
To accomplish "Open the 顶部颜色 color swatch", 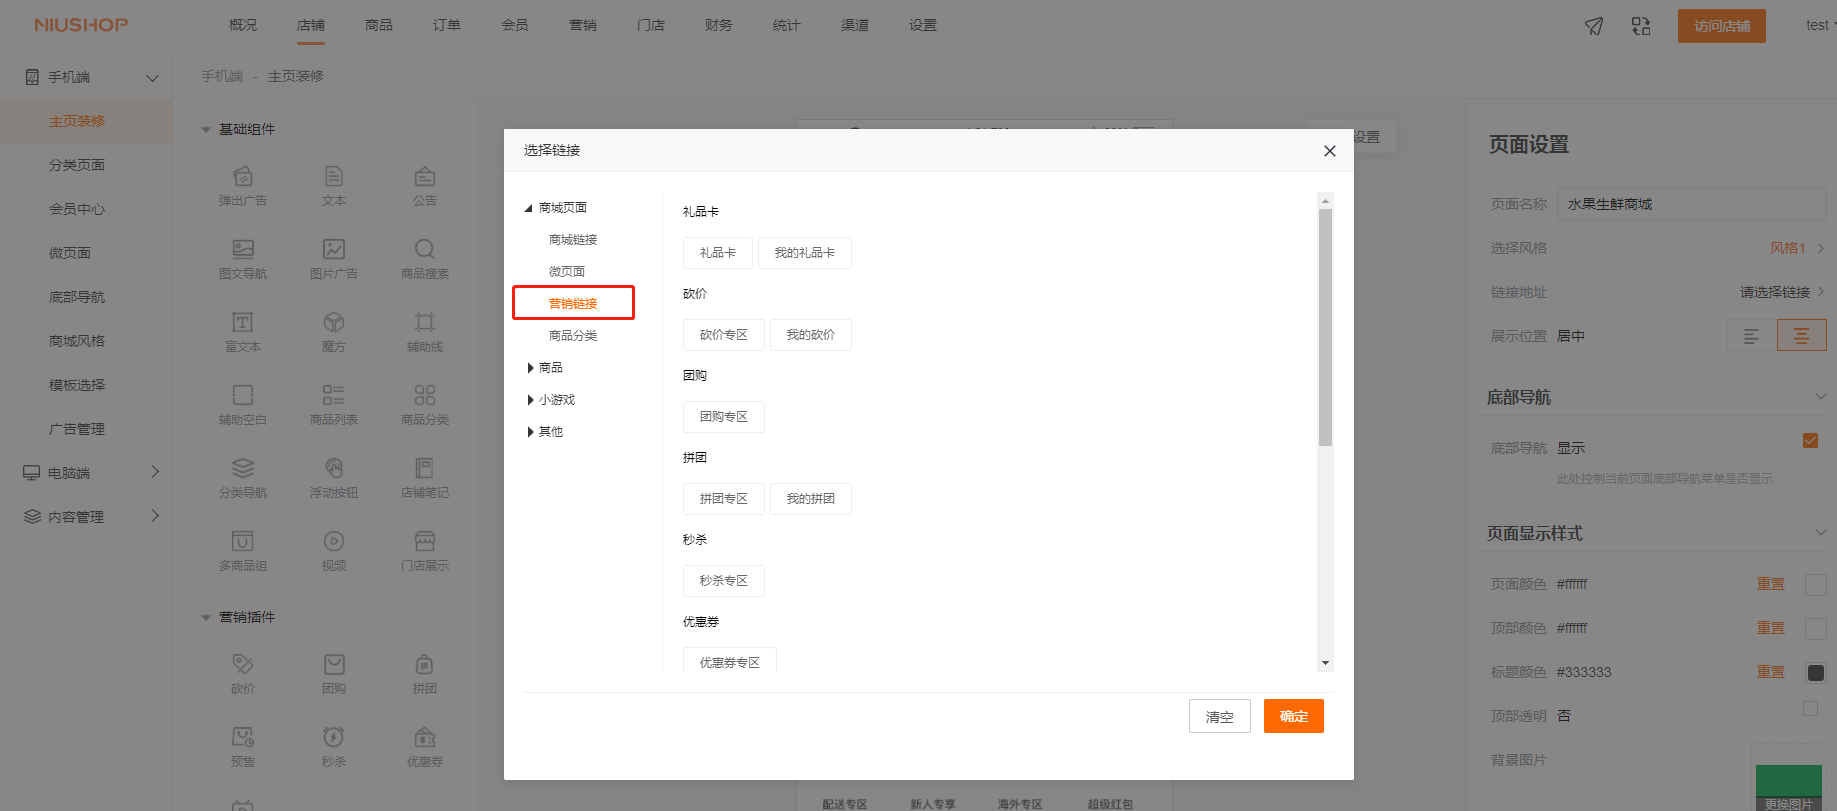I will pyautogui.click(x=1816, y=629).
